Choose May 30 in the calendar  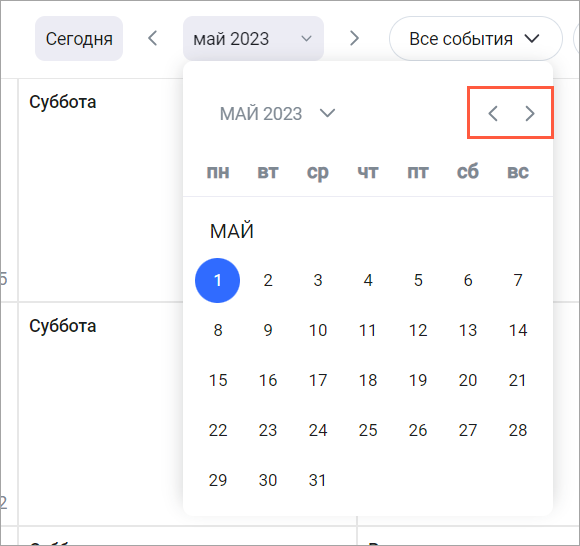click(x=268, y=480)
